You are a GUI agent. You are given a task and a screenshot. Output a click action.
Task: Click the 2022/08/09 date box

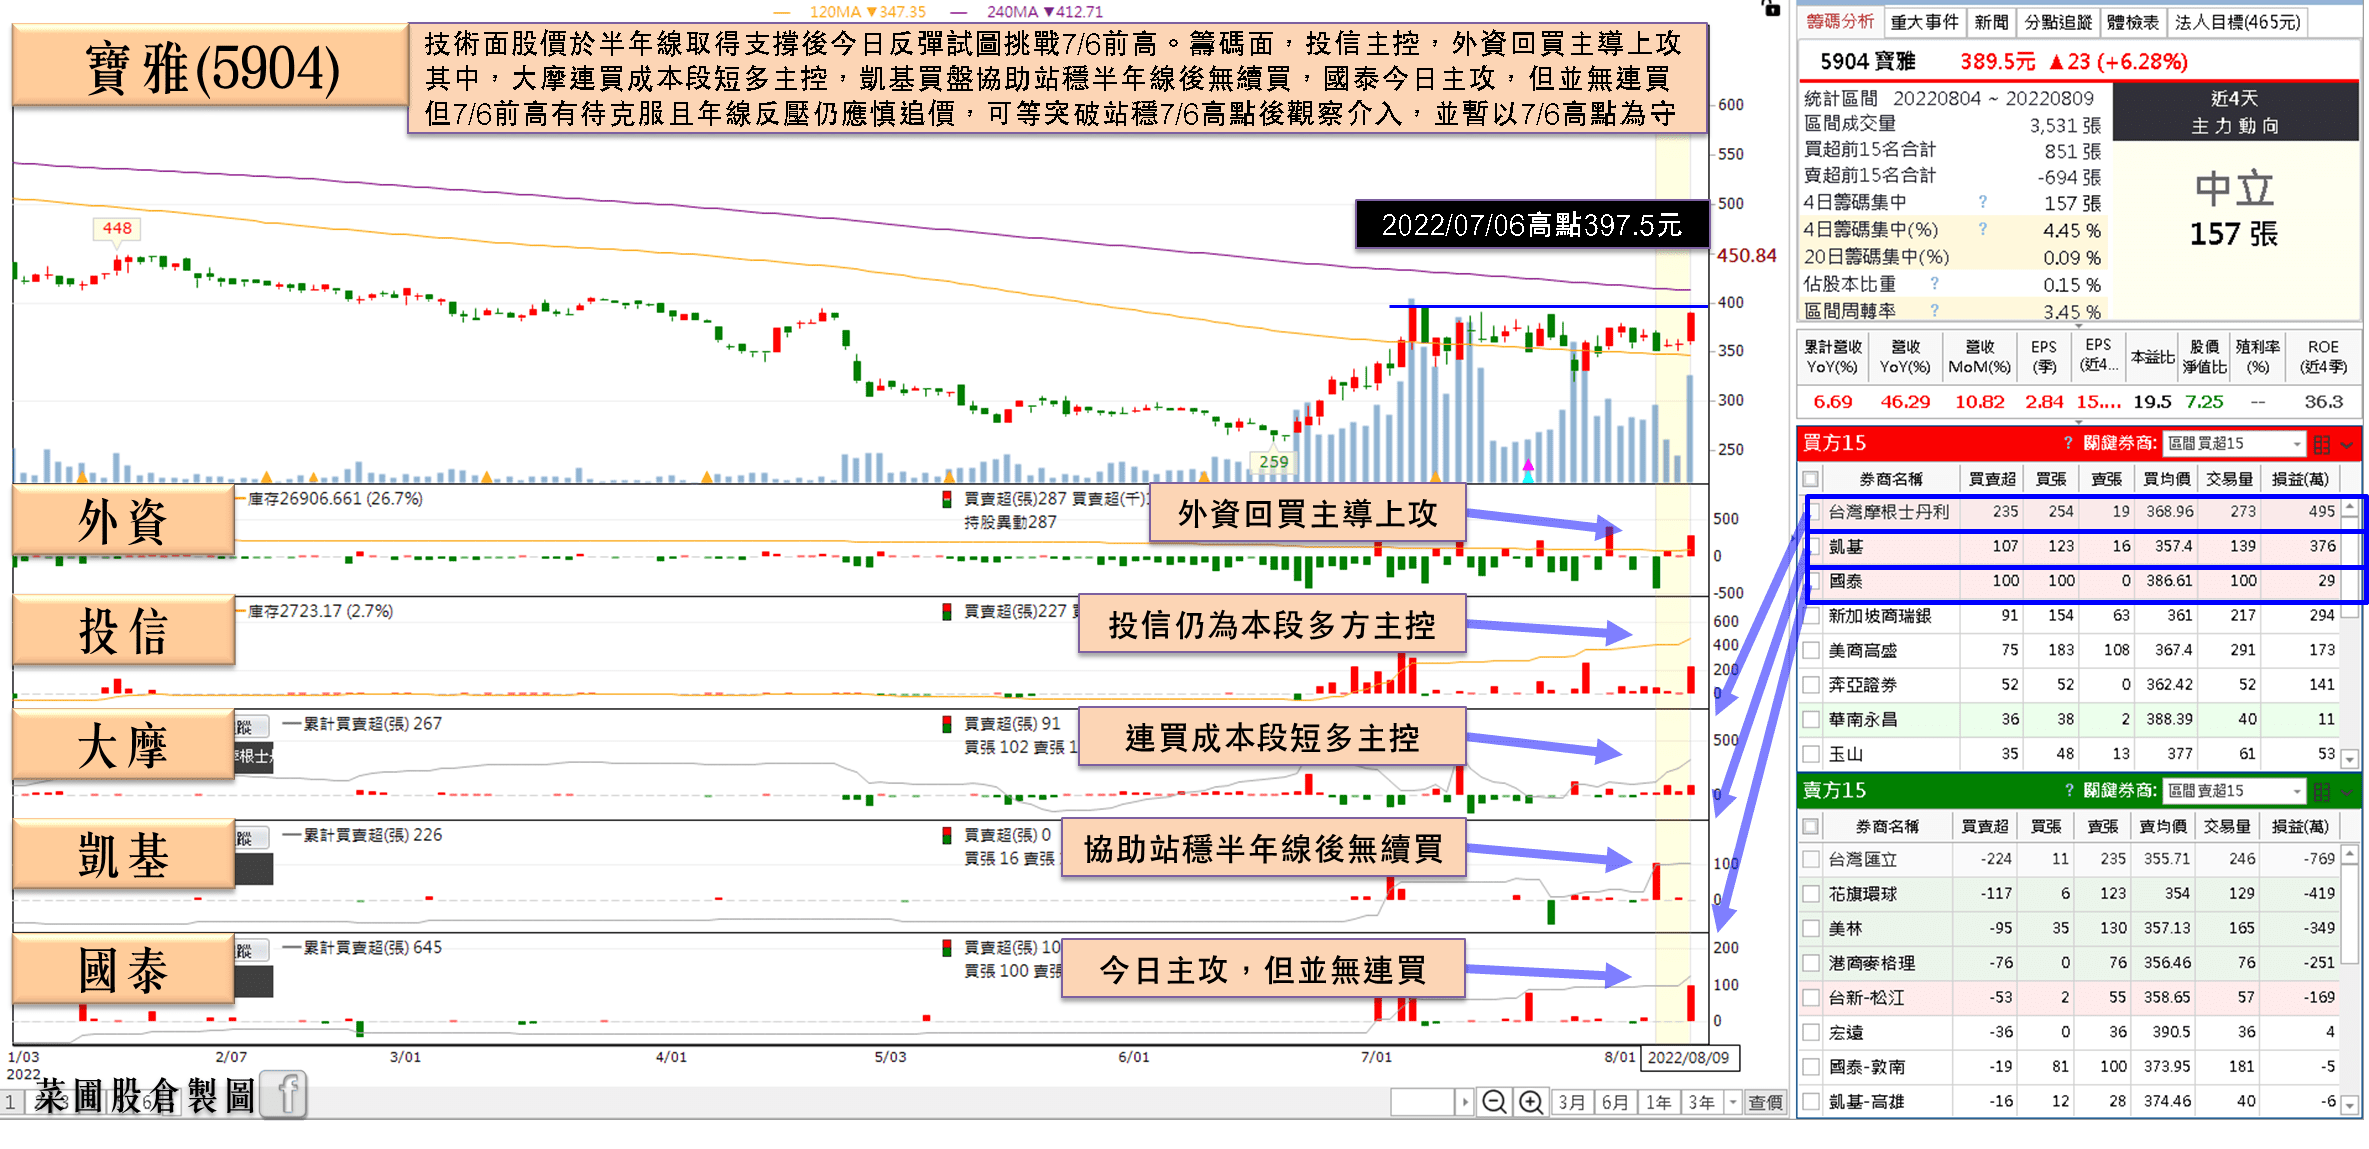pos(1688,1057)
